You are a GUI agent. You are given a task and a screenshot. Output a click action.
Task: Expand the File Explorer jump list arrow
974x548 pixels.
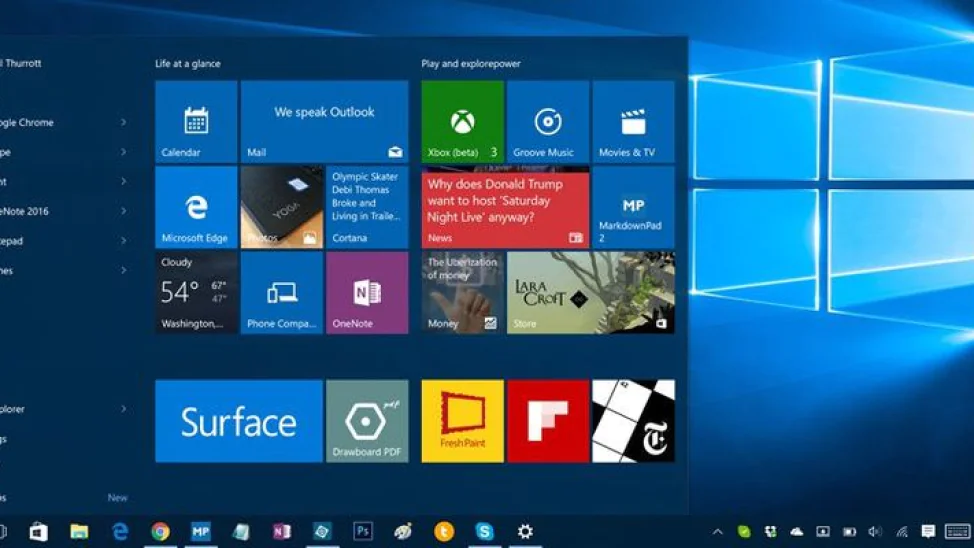123,409
